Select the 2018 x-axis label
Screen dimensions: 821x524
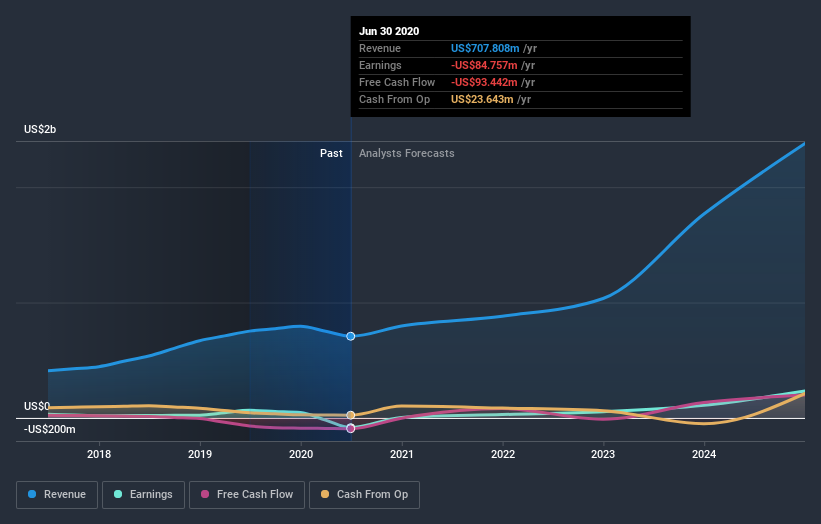[x=99, y=454]
